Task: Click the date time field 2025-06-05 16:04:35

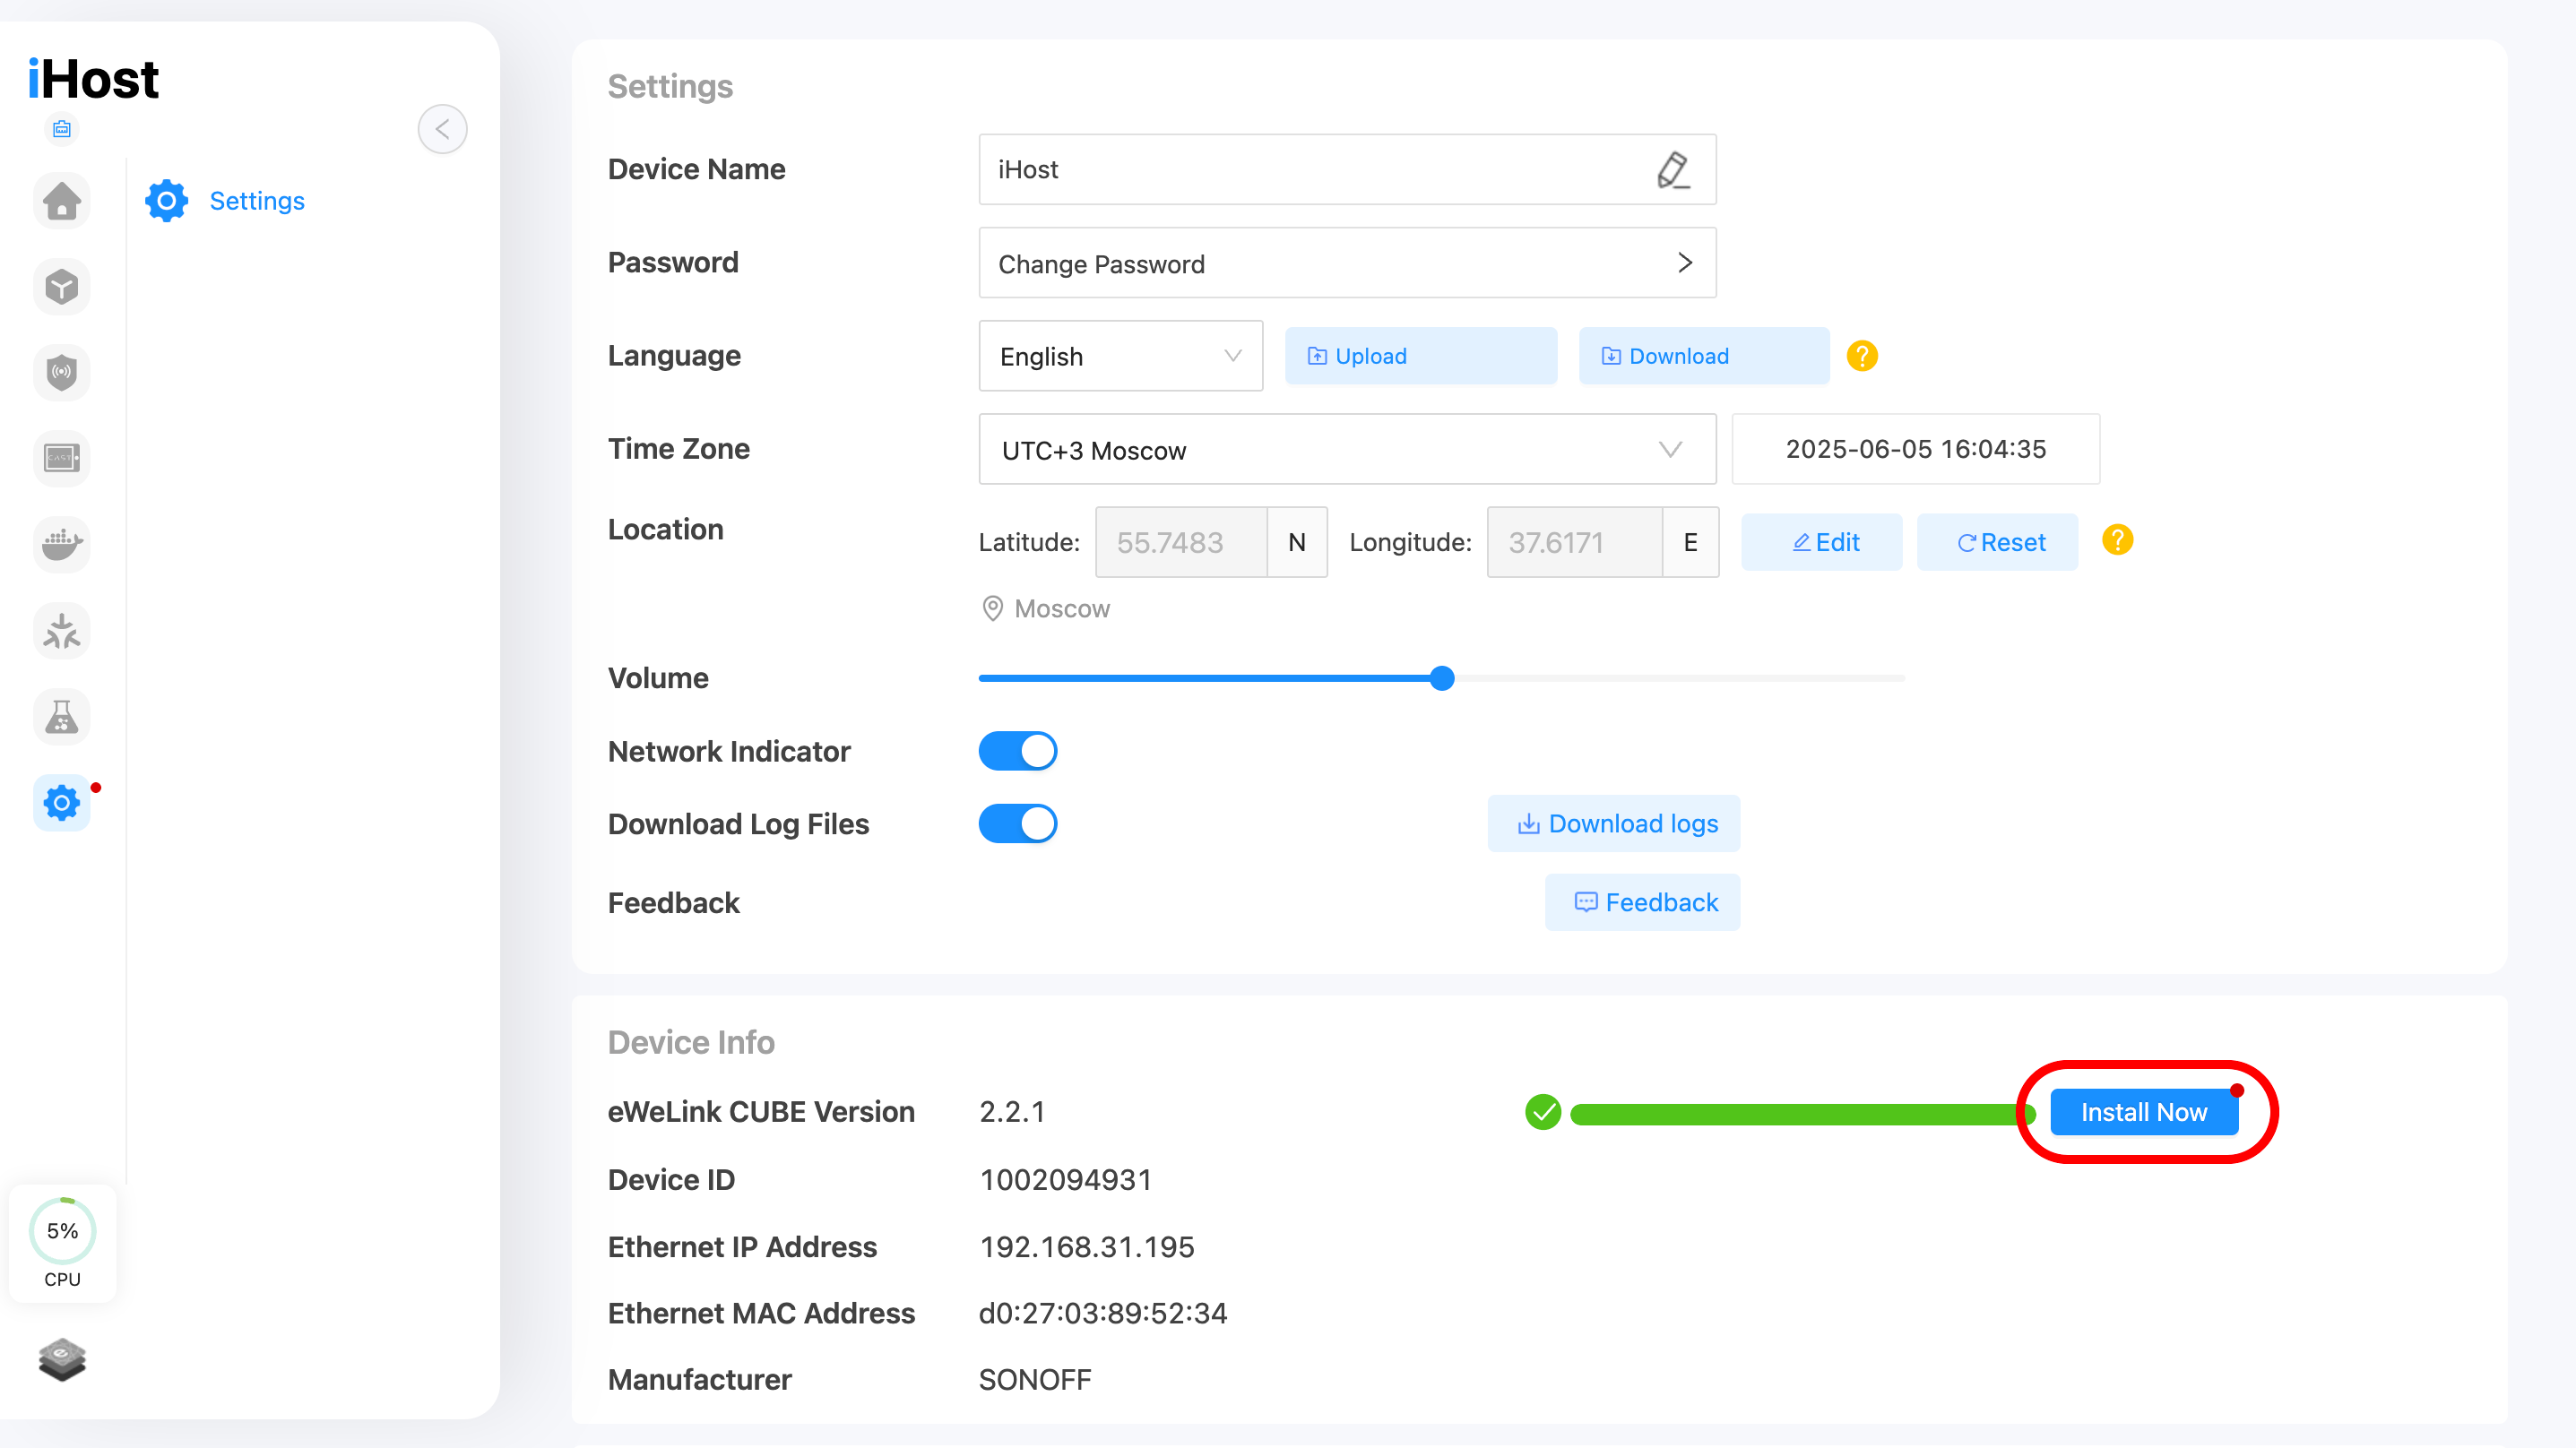Action: (x=1915, y=450)
